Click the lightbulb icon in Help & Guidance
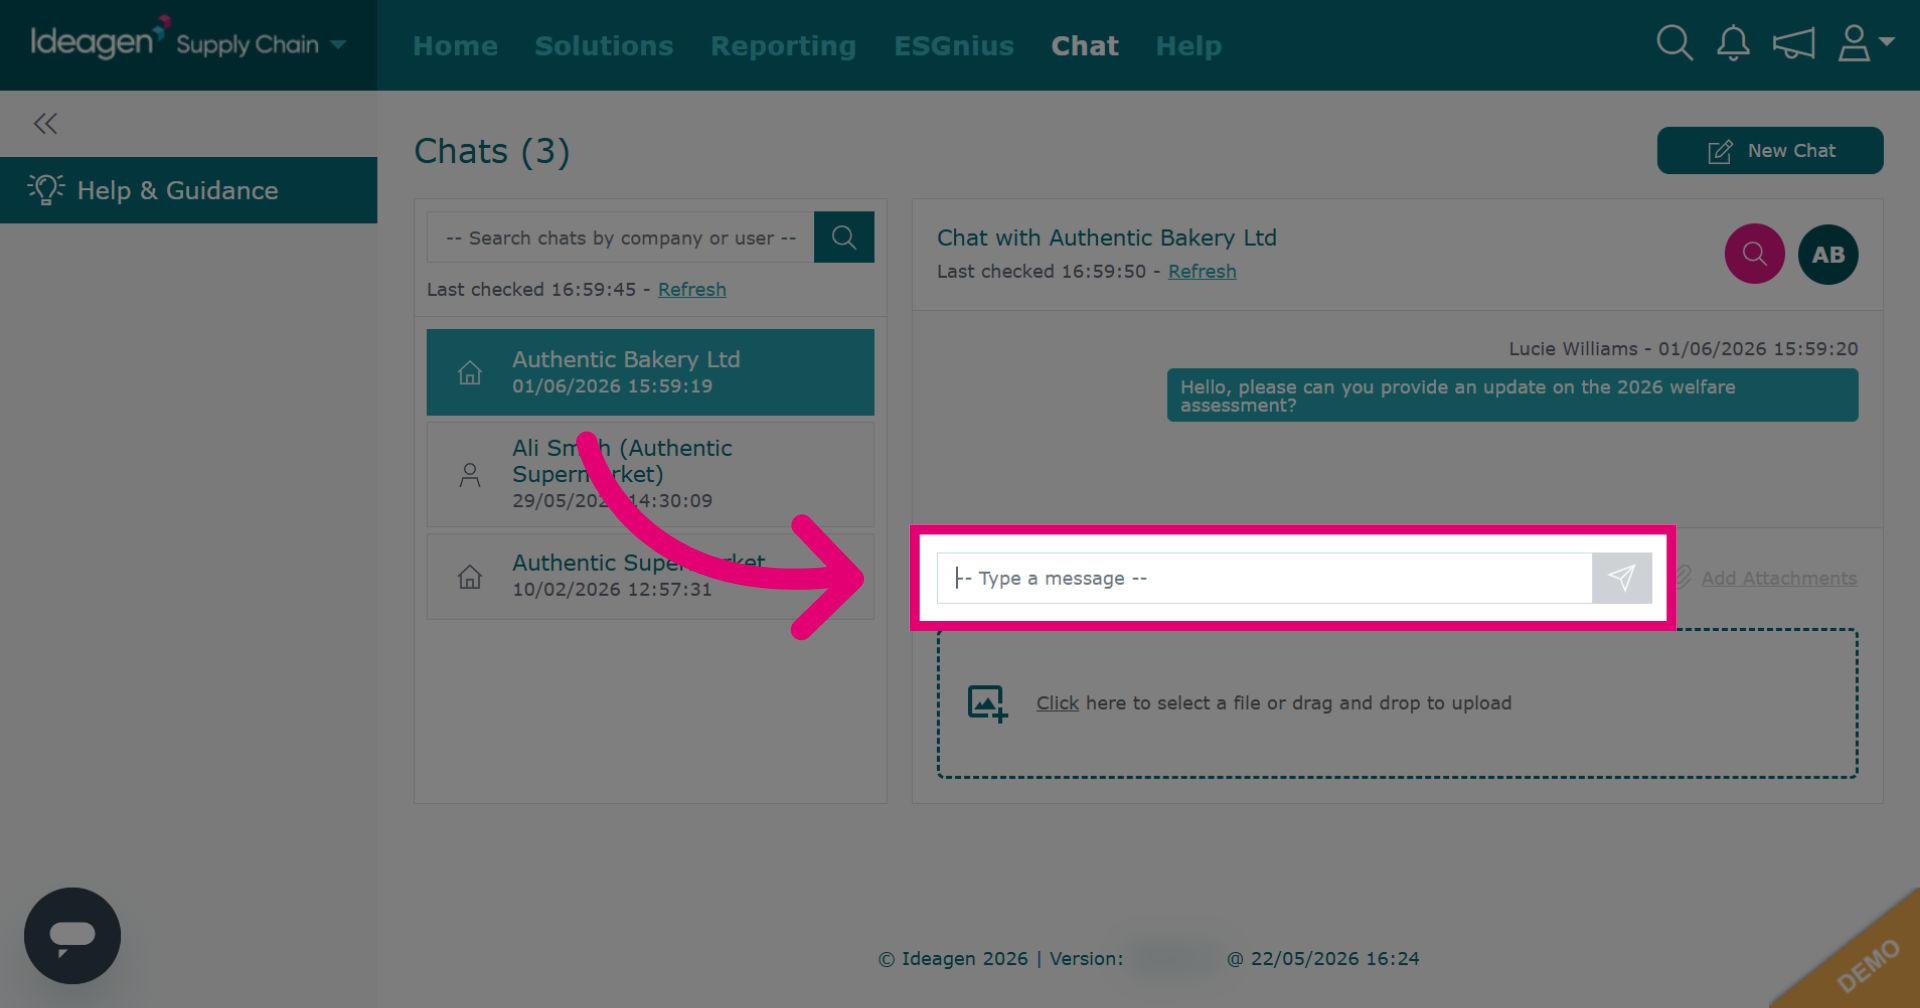 [x=46, y=189]
